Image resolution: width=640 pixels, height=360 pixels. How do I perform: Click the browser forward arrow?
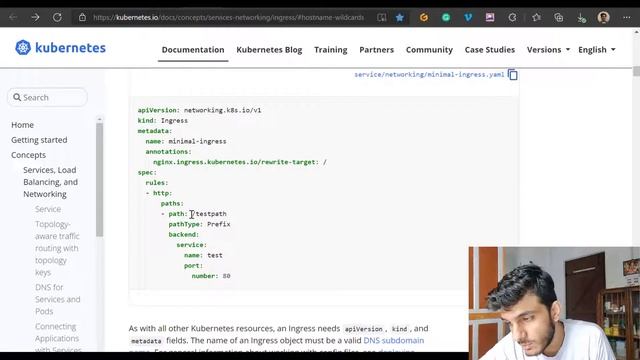pyautogui.click(x=35, y=17)
